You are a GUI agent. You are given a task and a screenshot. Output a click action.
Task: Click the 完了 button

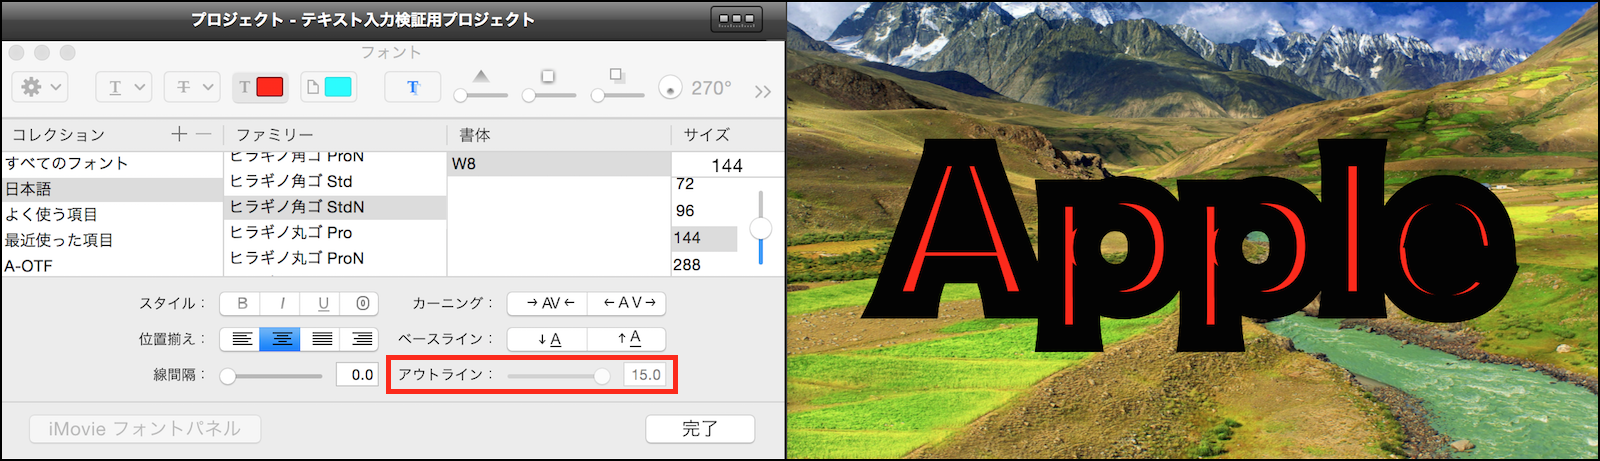(x=700, y=429)
